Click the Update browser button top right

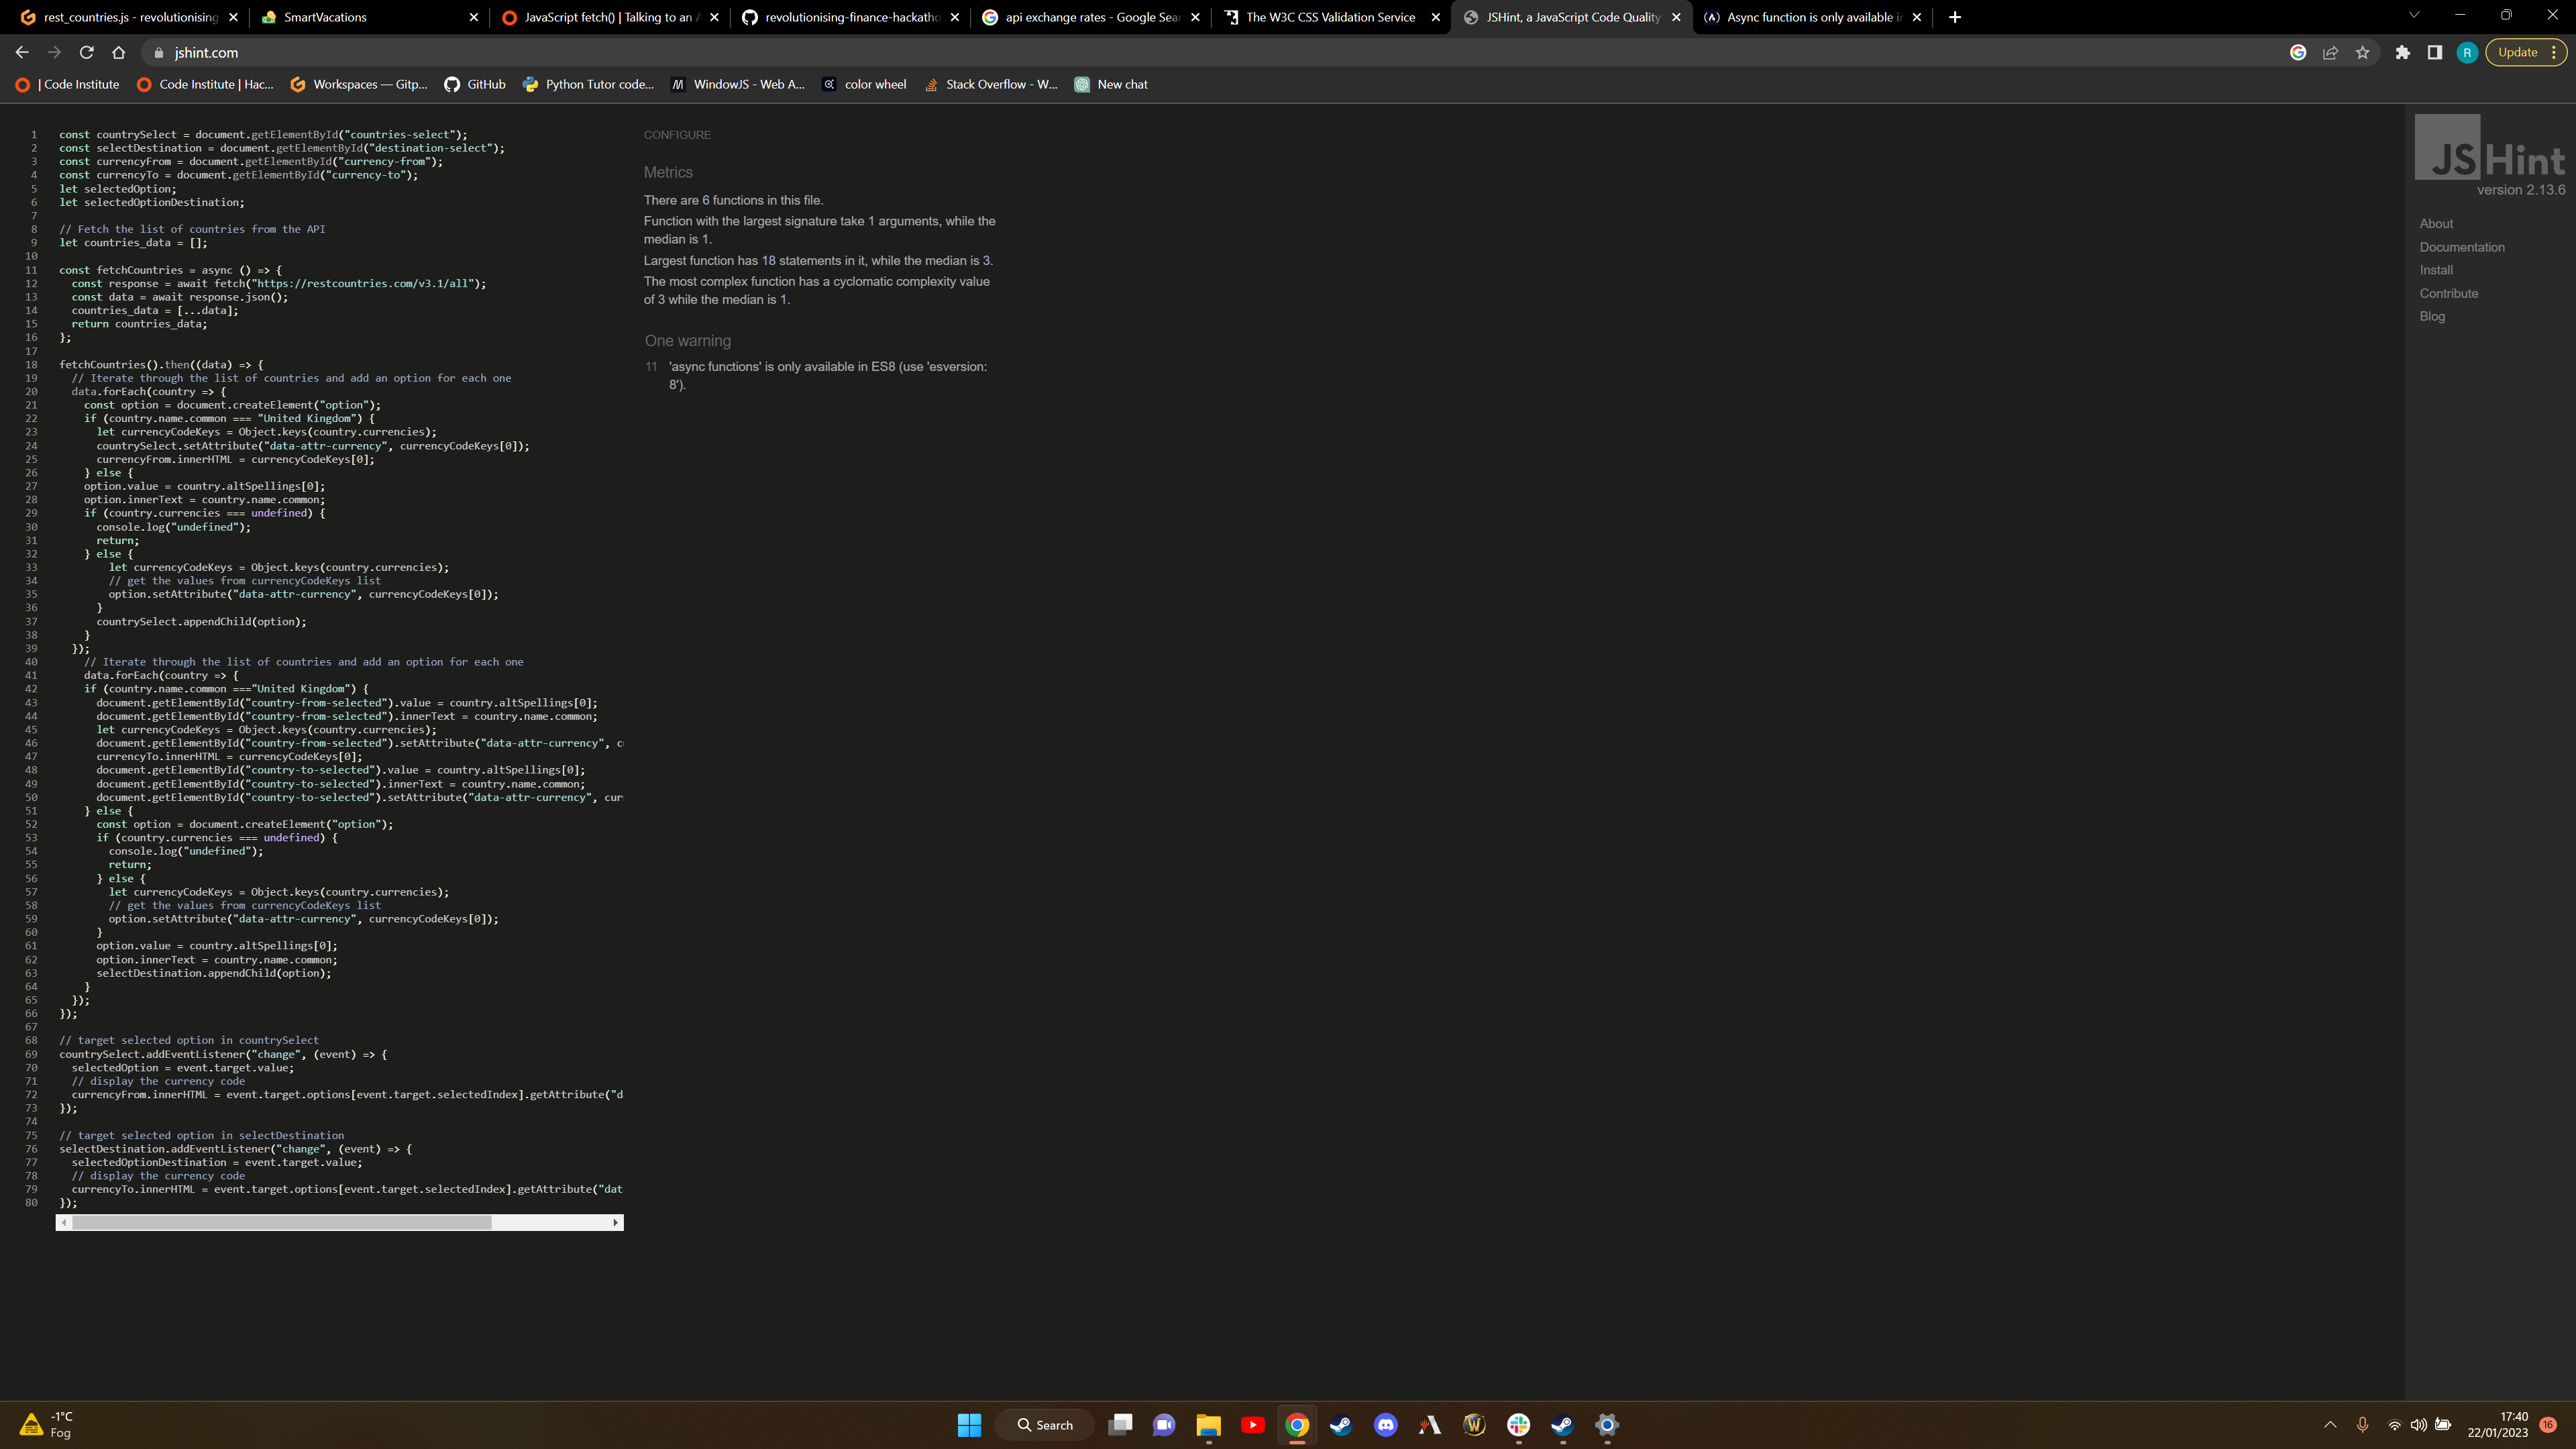tap(2514, 51)
